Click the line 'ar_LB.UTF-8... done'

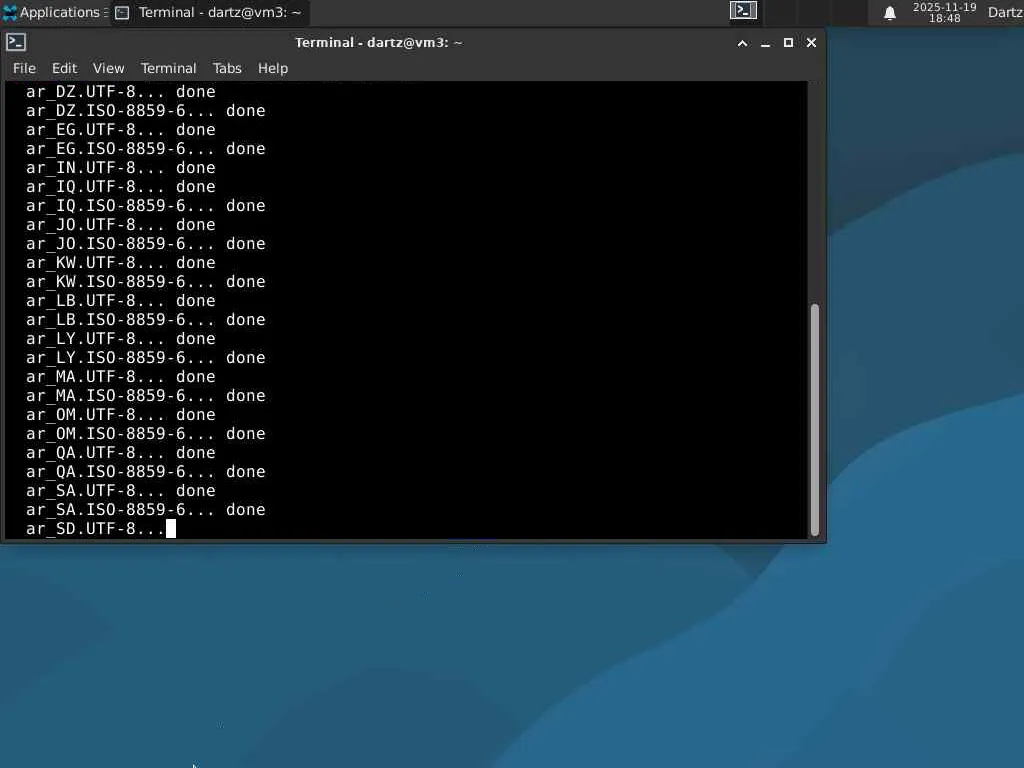pyautogui.click(x=121, y=300)
